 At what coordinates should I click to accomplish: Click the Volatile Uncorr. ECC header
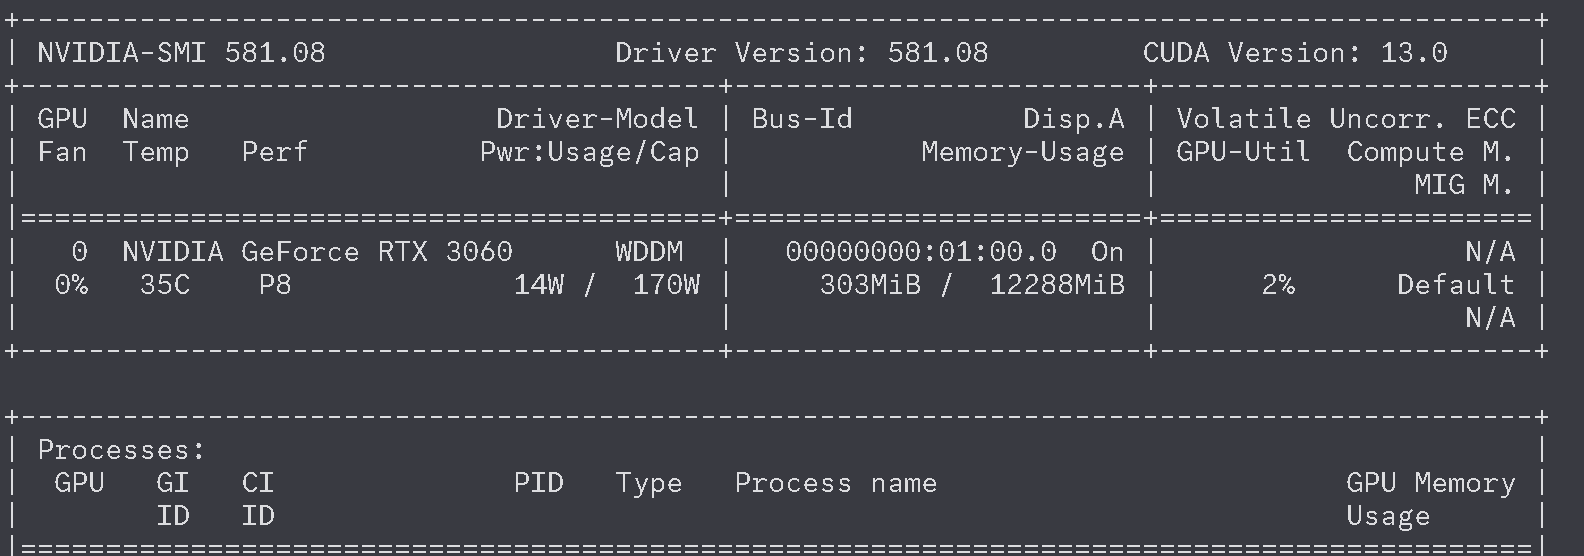click(1345, 119)
